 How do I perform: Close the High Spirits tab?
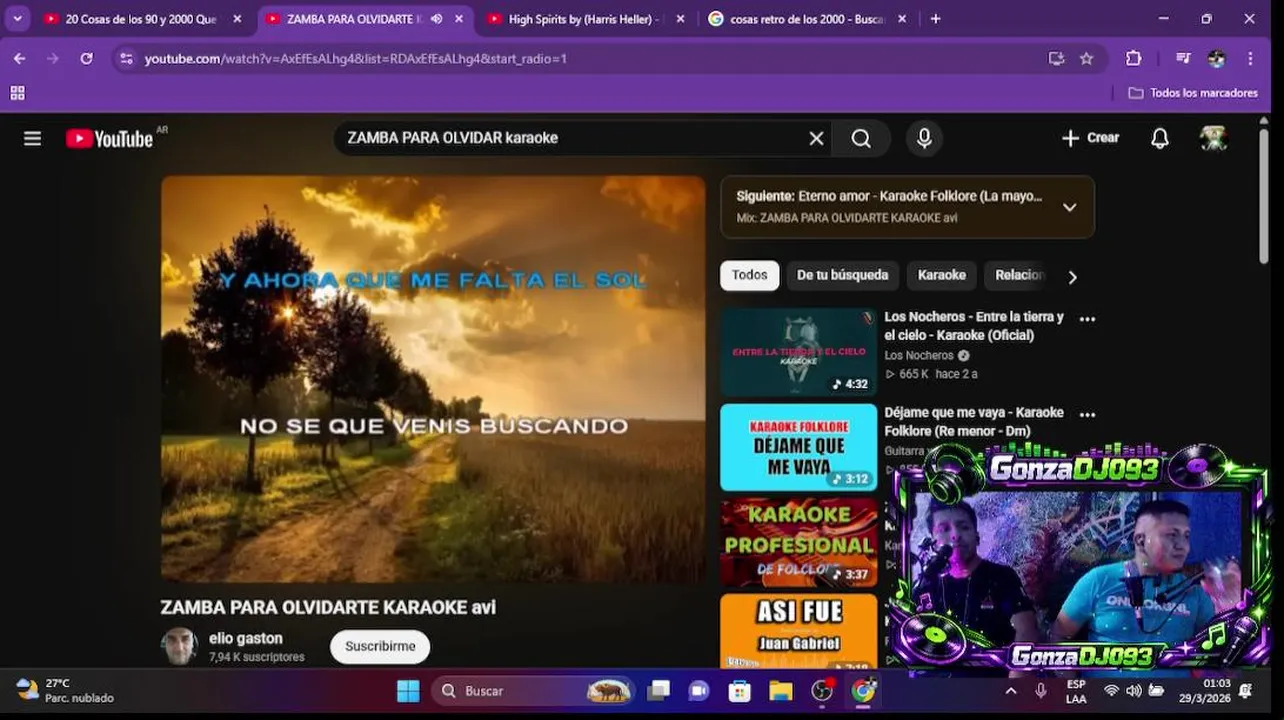(680, 19)
